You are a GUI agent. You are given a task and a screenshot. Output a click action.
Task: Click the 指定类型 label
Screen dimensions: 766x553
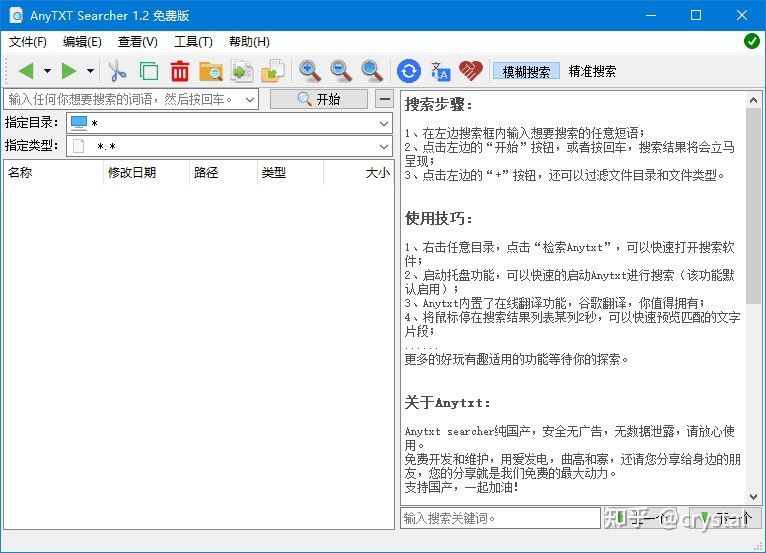click(31, 145)
